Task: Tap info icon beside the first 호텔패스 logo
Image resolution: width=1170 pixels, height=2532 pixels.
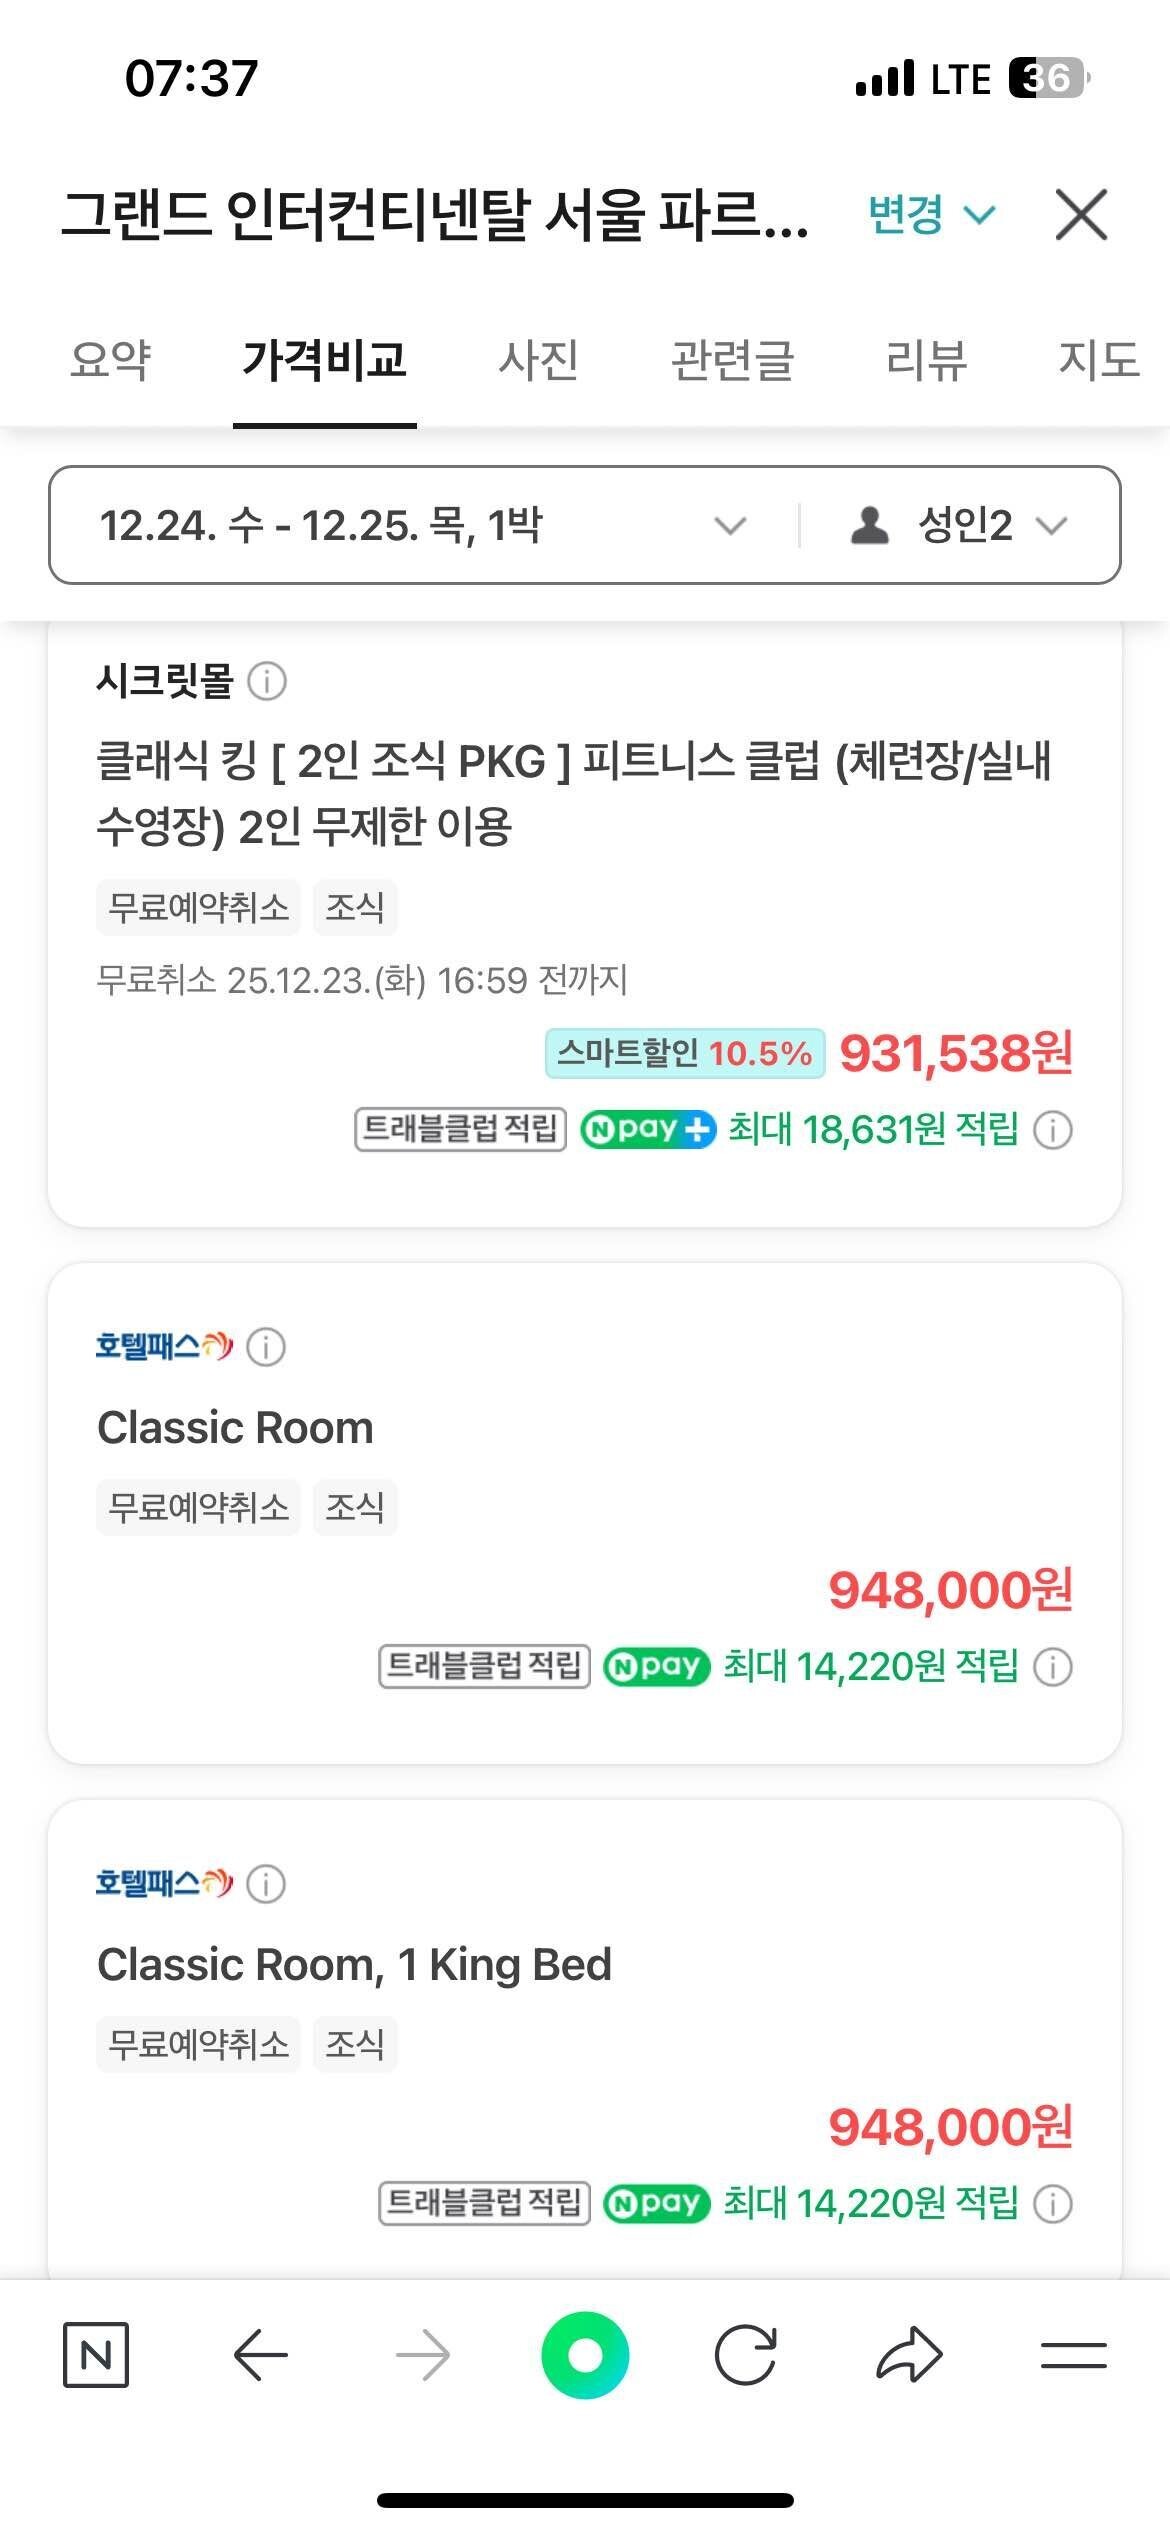Action: tap(263, 1347)
